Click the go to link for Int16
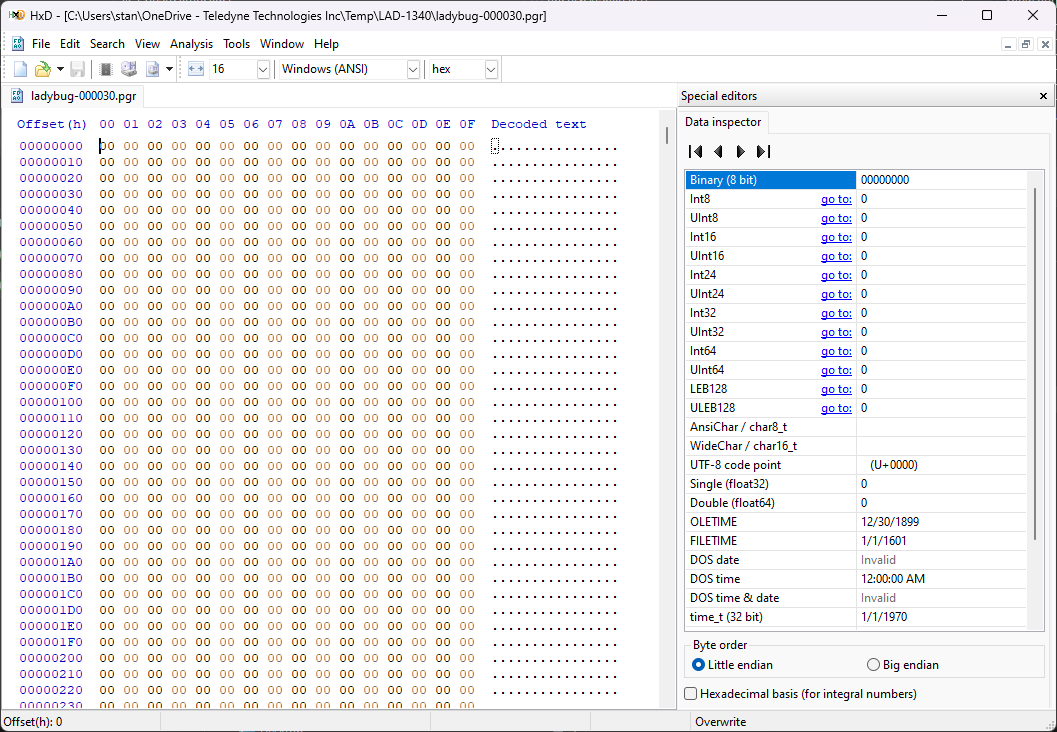This screenshot has height=732, width=1057. pos(836,237)
